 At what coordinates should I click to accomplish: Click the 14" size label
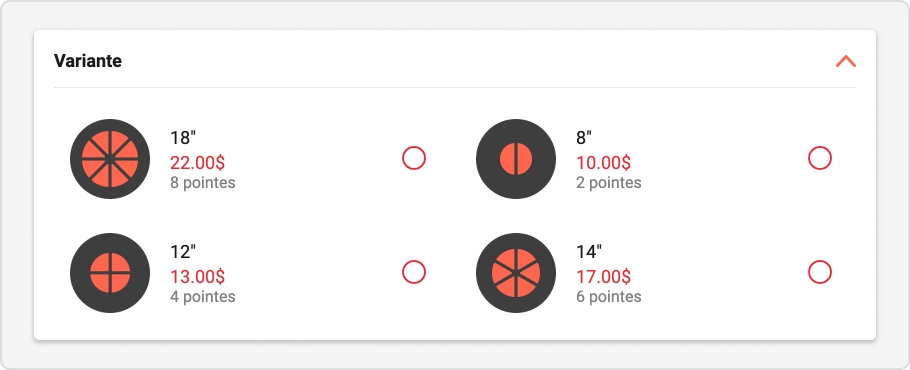(589, 252)
